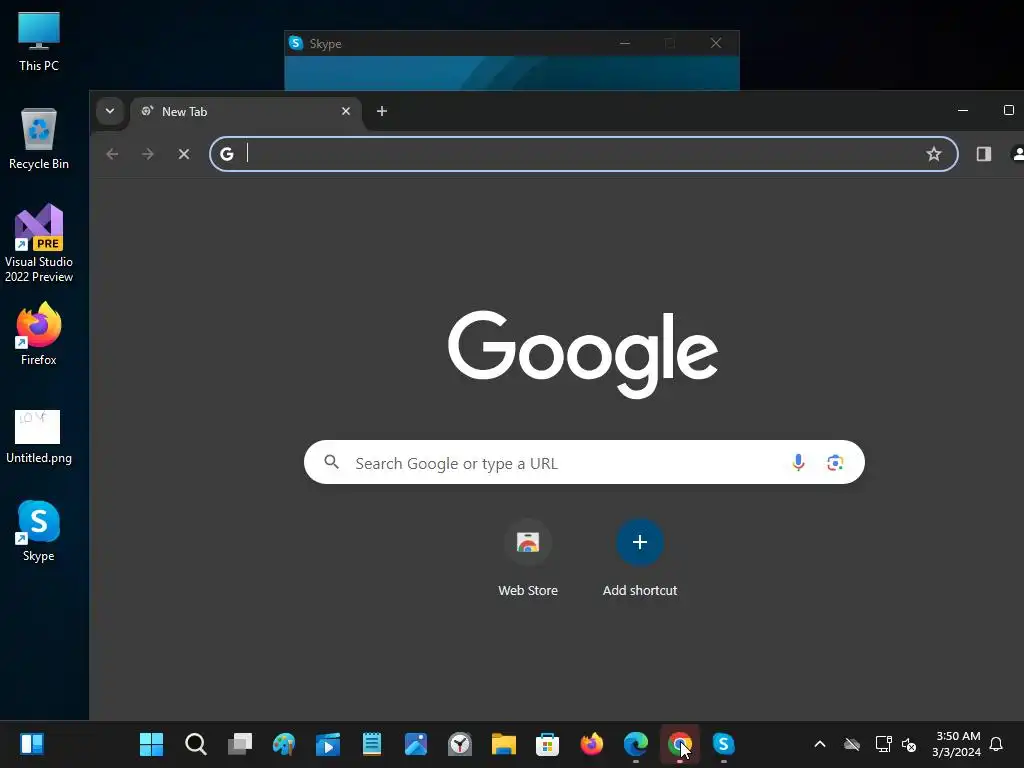Open Firefox from the taskbar

coord(592,744)
